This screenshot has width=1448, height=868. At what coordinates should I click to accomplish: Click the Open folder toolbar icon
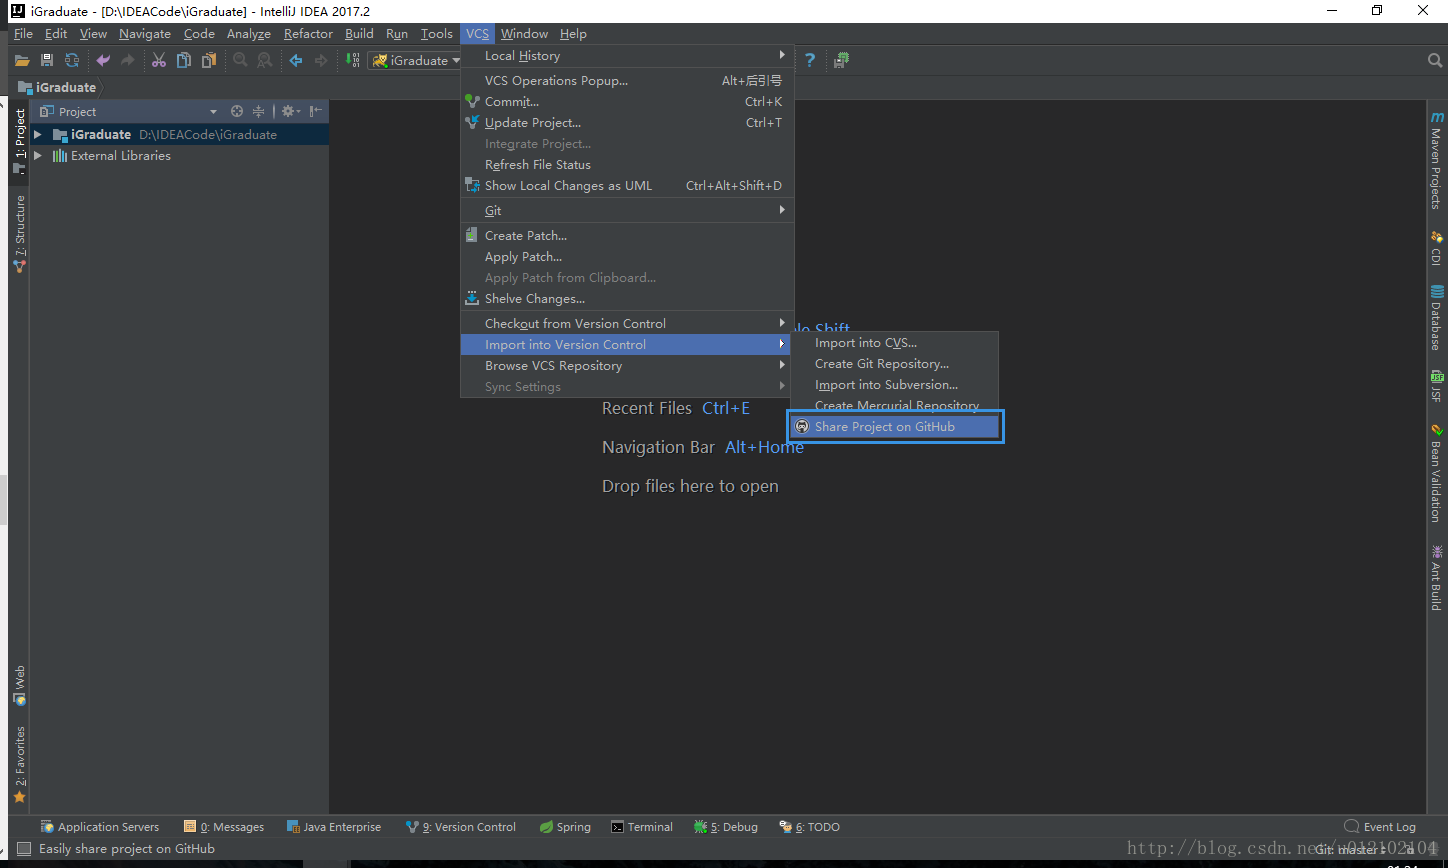(x=22, y=60)
